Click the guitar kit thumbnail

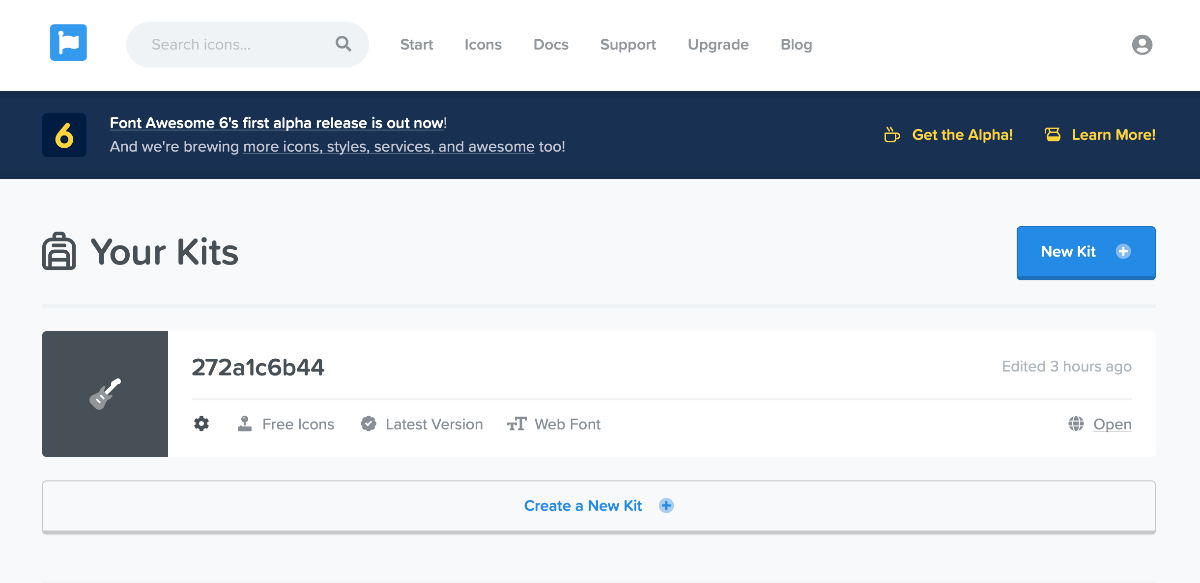click(105, 394)
